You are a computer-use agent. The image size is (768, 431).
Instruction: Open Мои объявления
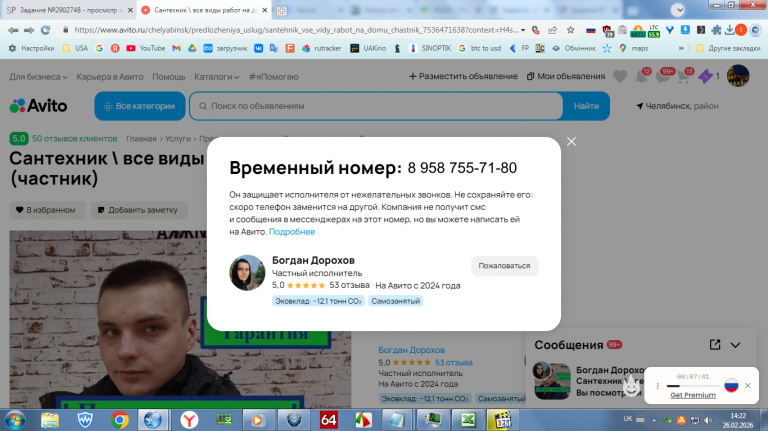pos(566,76)
